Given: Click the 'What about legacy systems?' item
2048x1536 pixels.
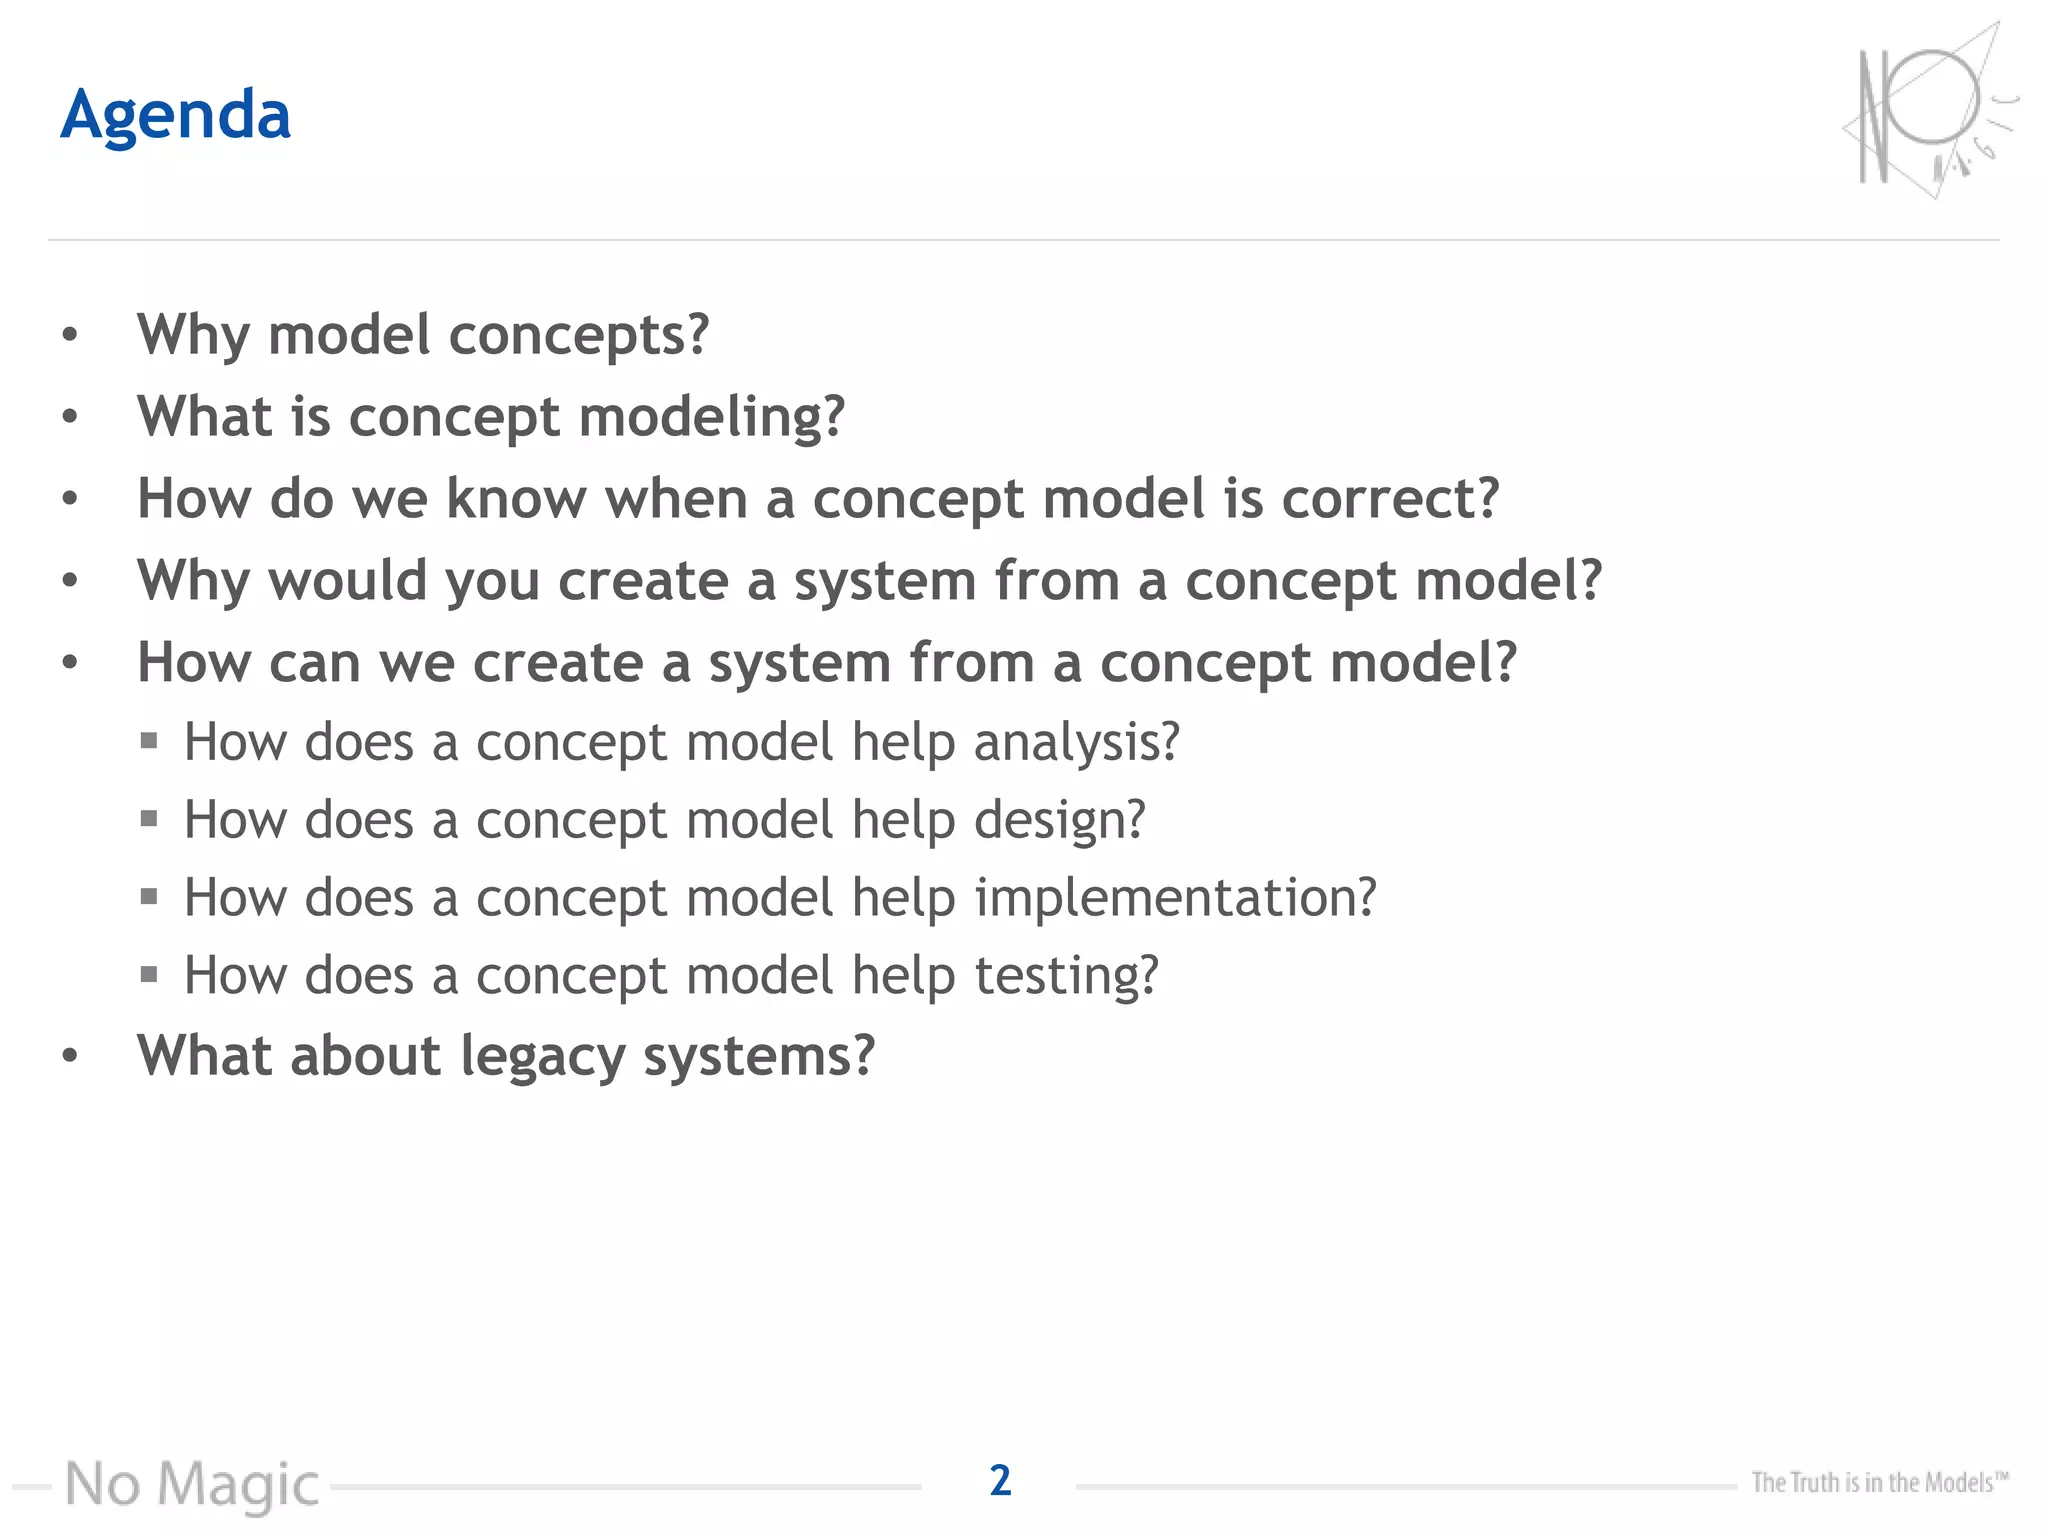Looking at the screenshot, I should tap(506, 1055).
